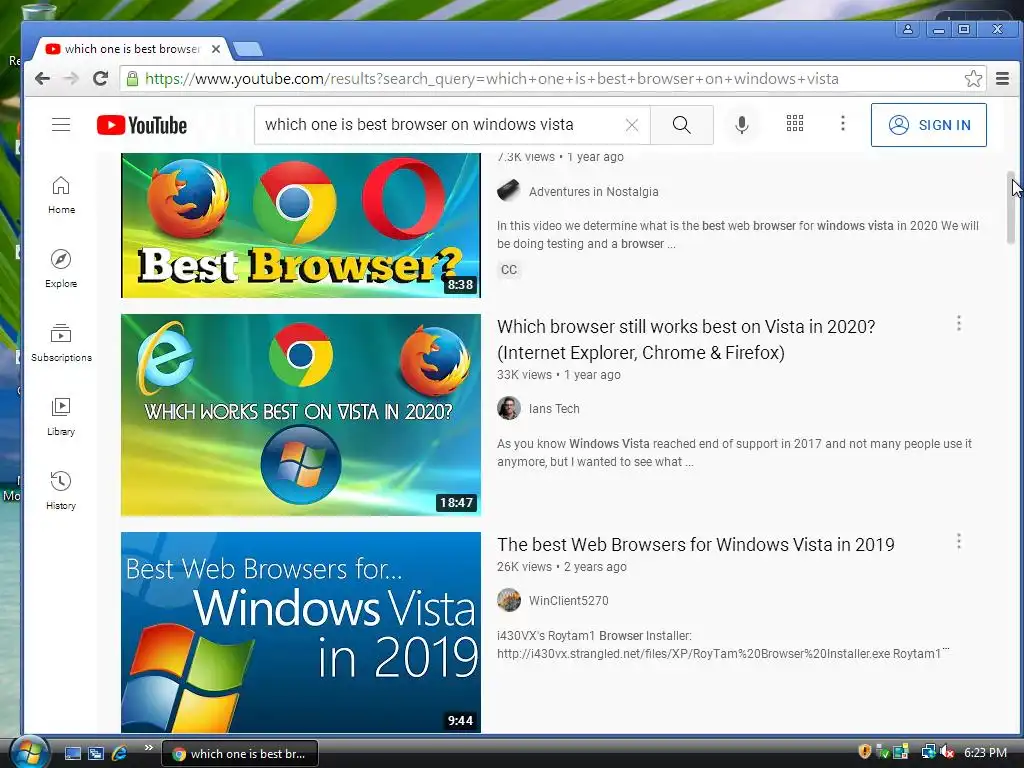Open the muted volume tray icon
Screen dimensions: 1024x768
coord(947,752)
